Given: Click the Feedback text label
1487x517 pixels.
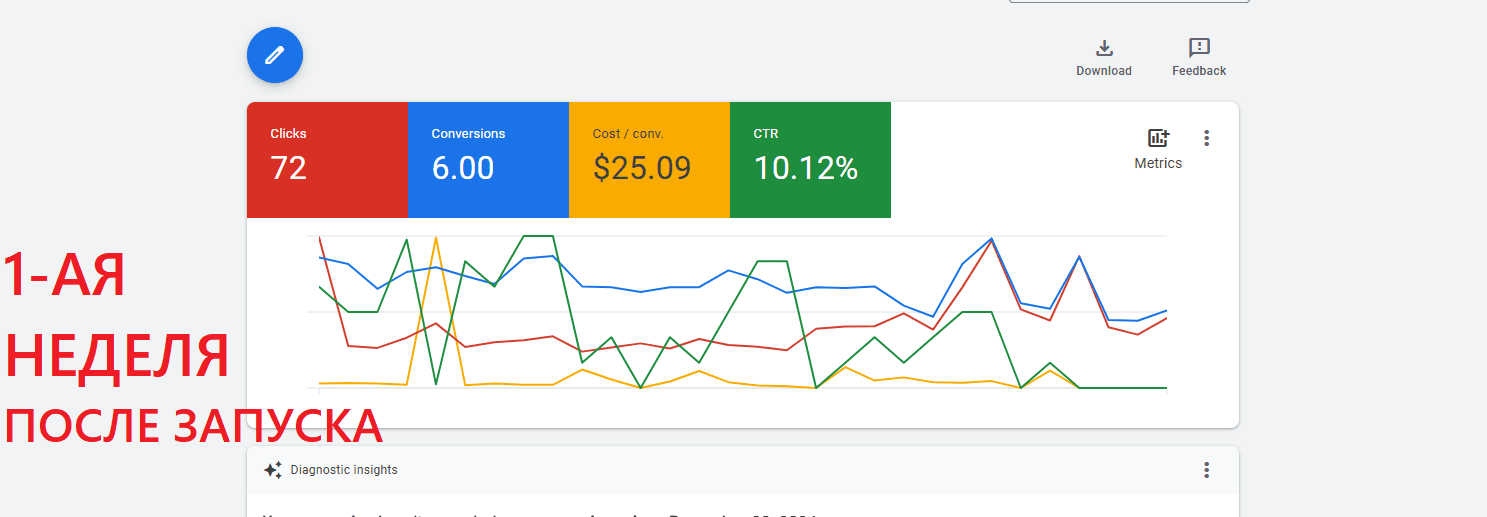Looking at the screenshot, I should pos(1199,71).
